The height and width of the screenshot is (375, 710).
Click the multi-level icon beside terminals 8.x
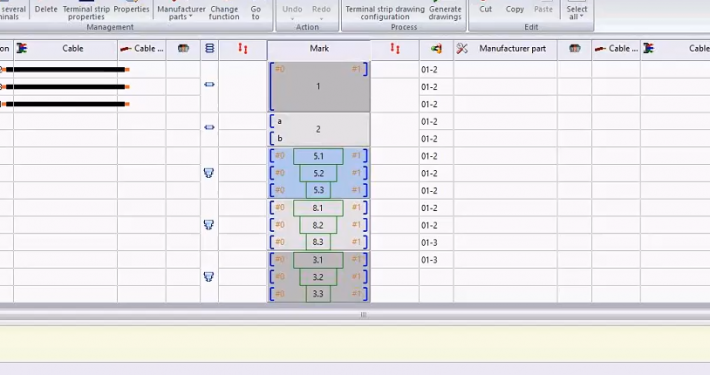coord(209,225)
